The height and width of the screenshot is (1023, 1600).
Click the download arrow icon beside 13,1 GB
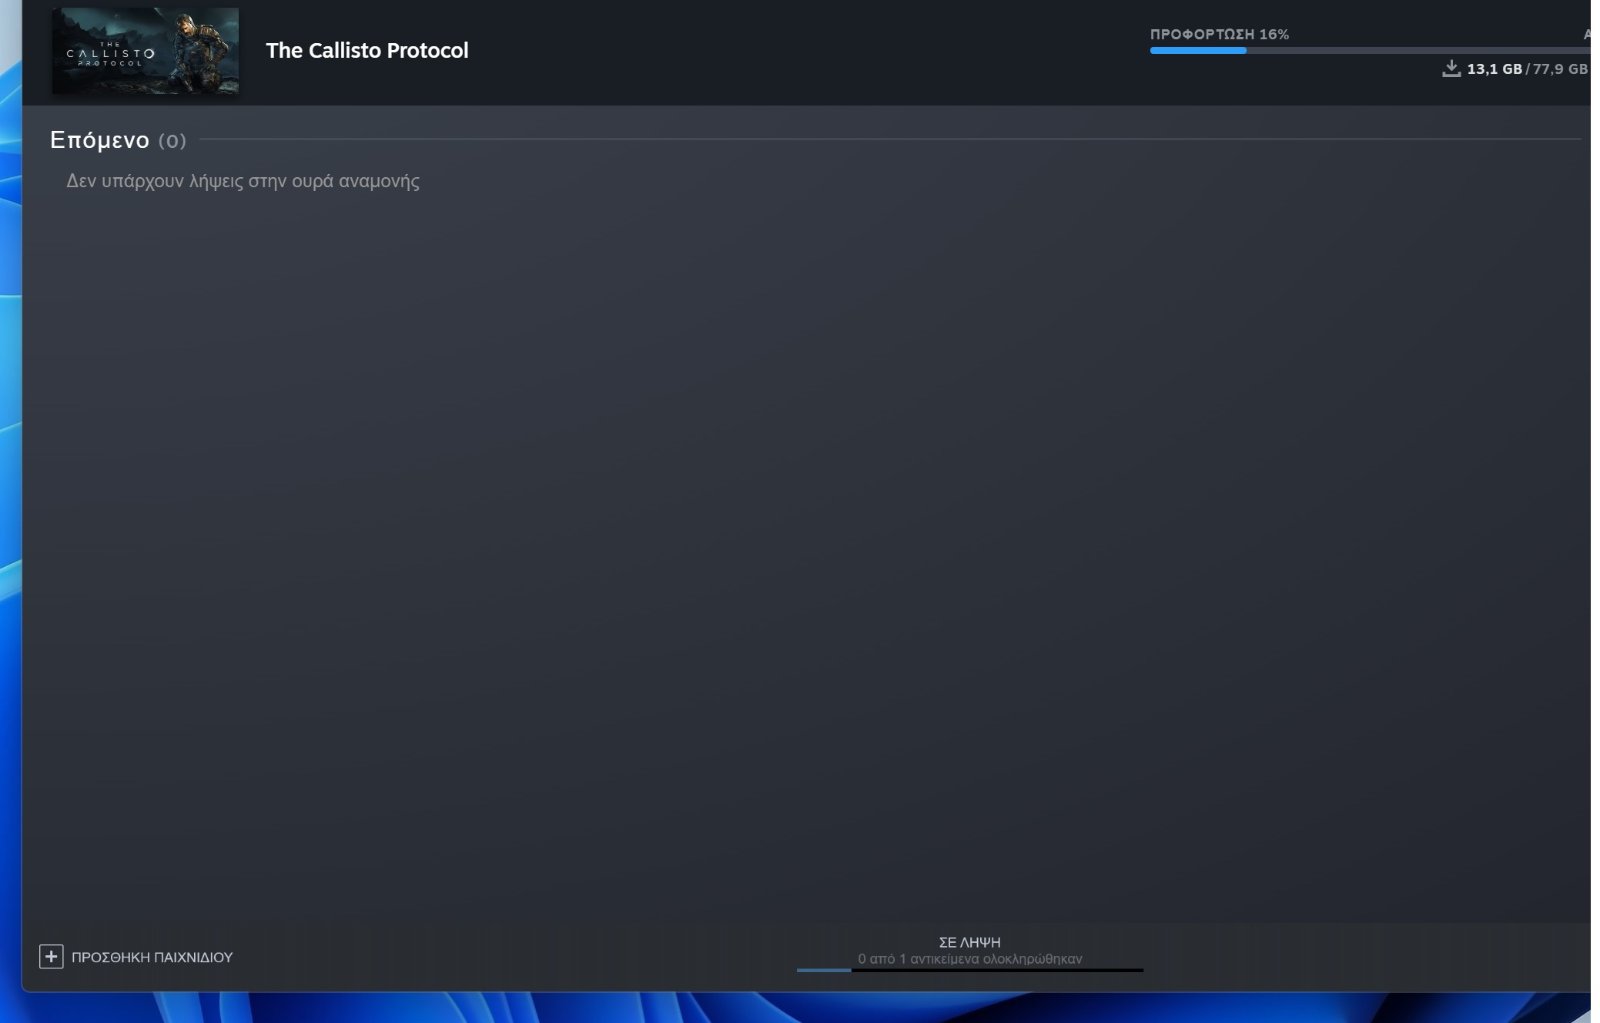click(1451, 68)
